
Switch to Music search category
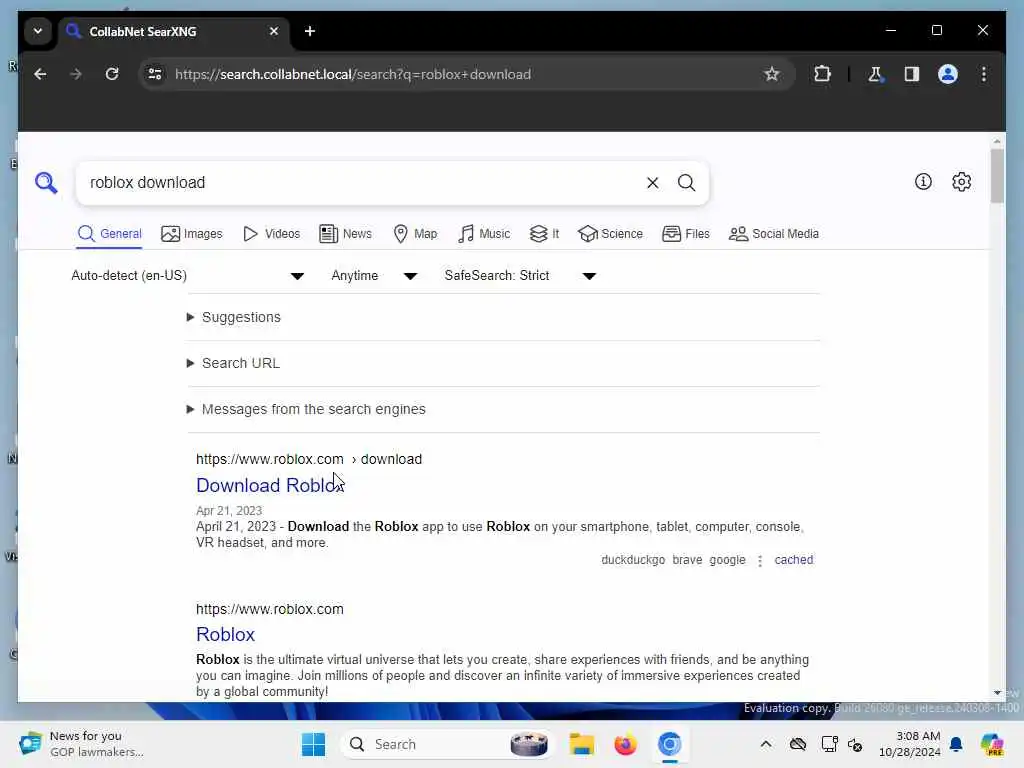484,234
